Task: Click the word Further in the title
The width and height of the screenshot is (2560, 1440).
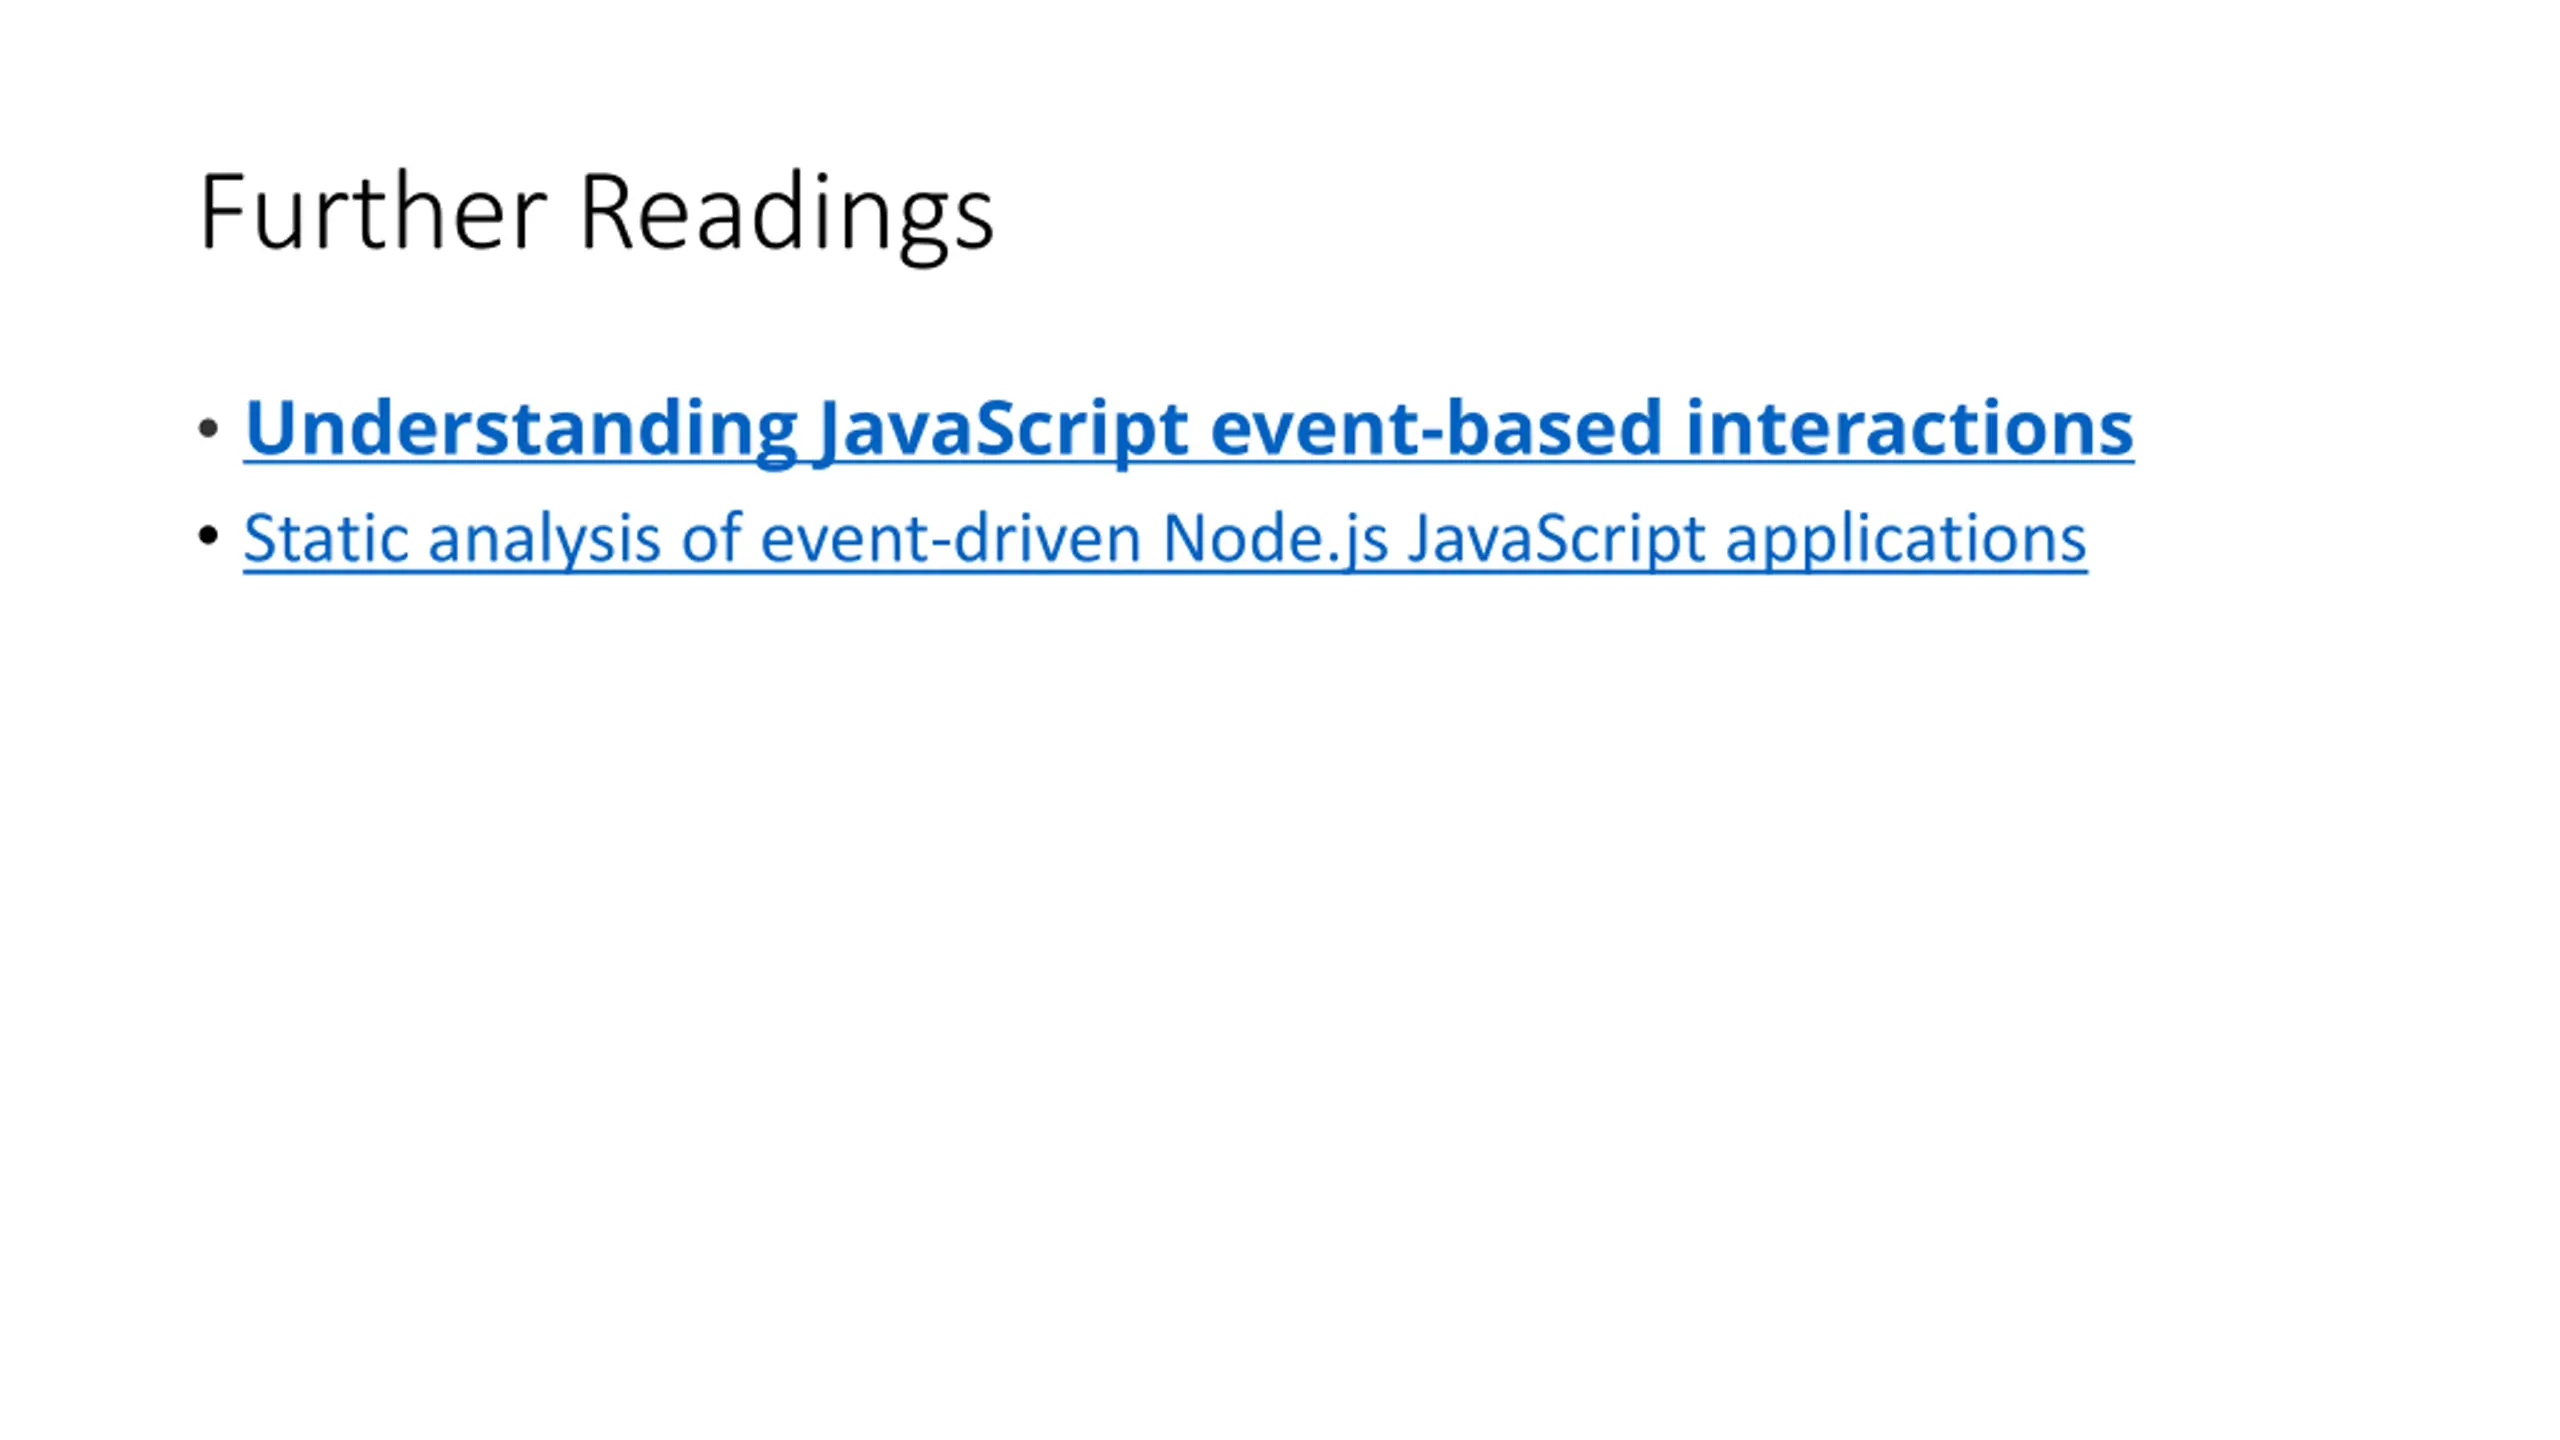Action: click(x=373, y=212)
